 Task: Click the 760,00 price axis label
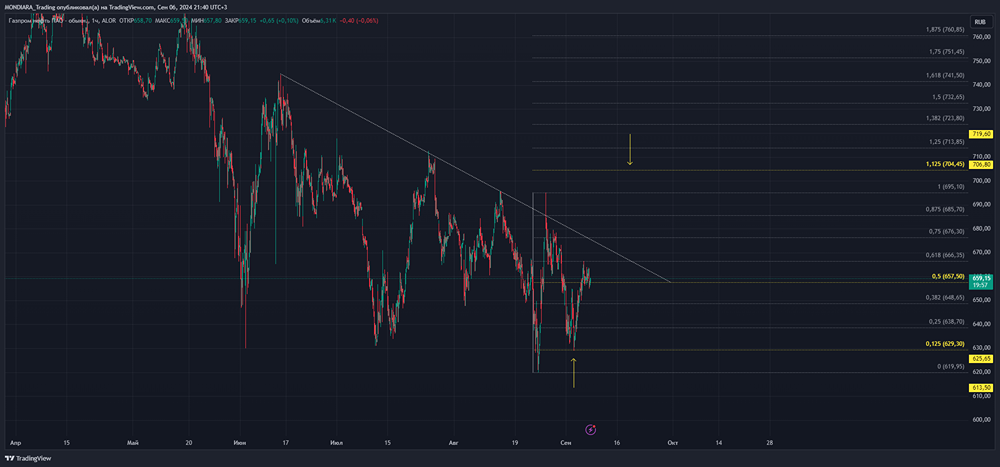click(981, 36)
